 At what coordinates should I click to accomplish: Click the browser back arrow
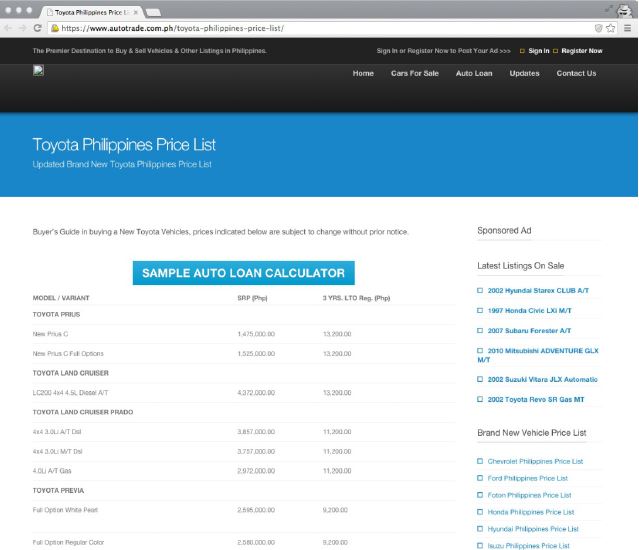(8, 28)
